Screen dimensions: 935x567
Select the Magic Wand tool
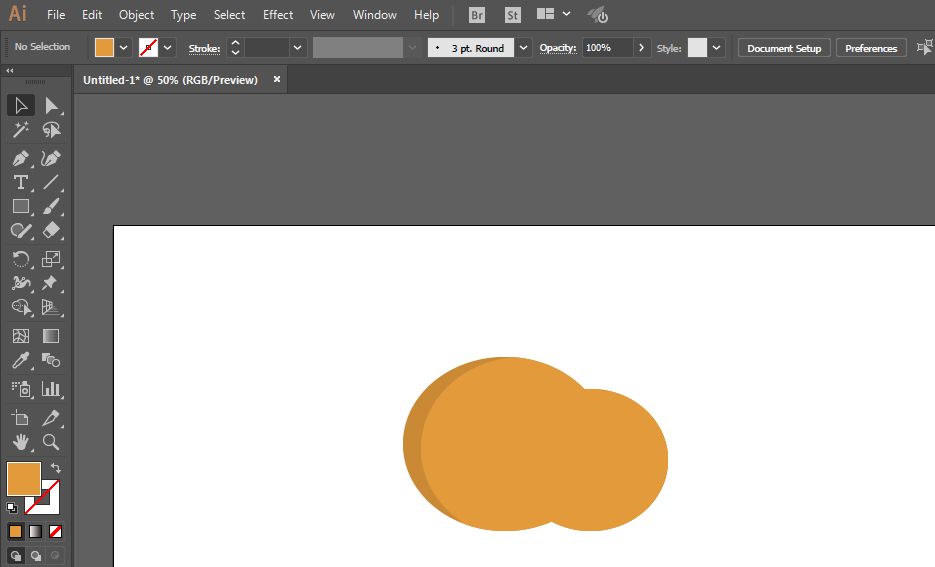pyautogui.click(x=20, y=130)
